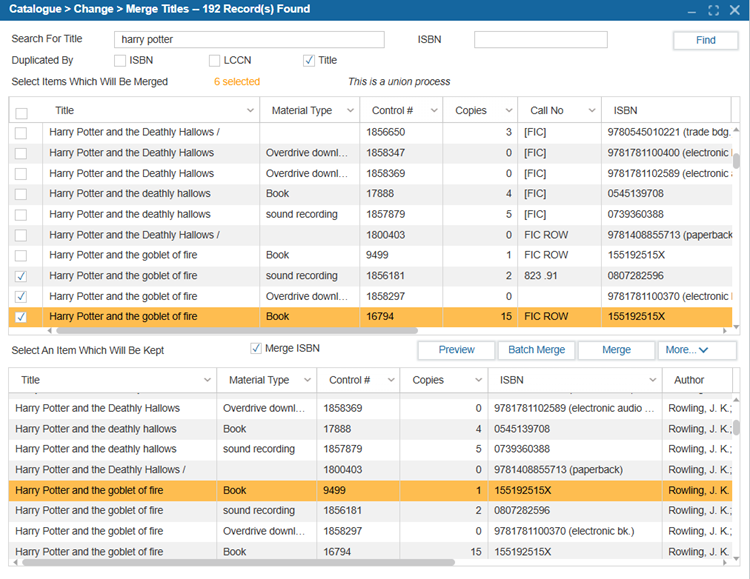Close the Merge Titles window
Viewport: 750px width, 579px height.
[735, 10]
